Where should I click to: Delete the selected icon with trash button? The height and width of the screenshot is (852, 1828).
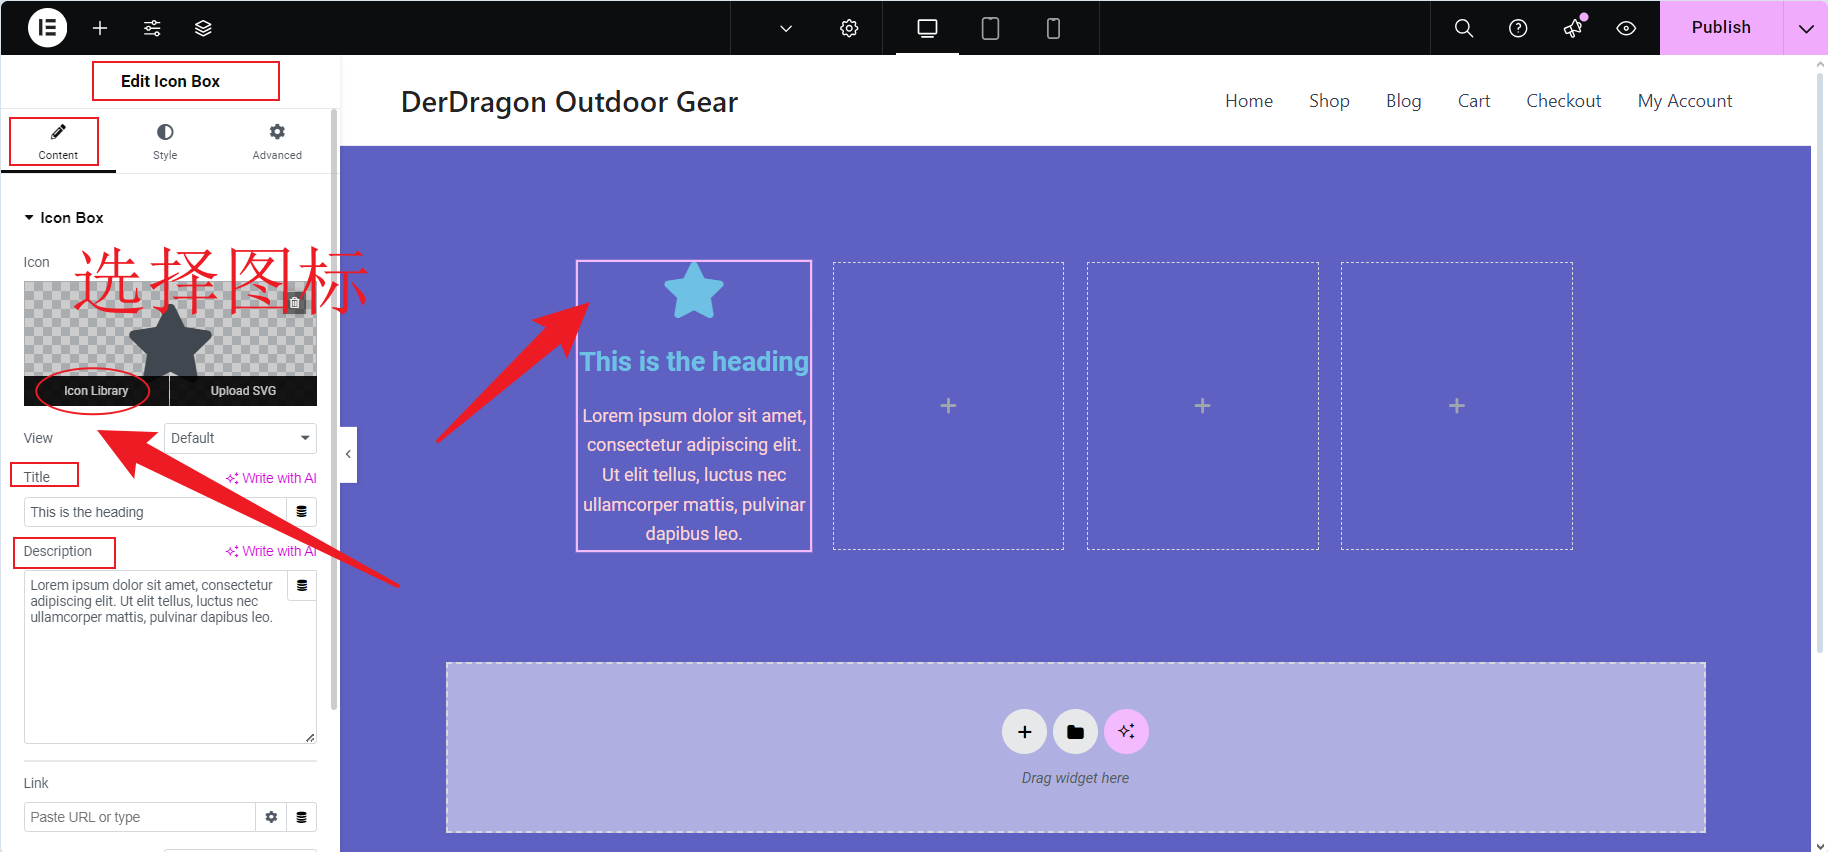(x=295, y=302)
